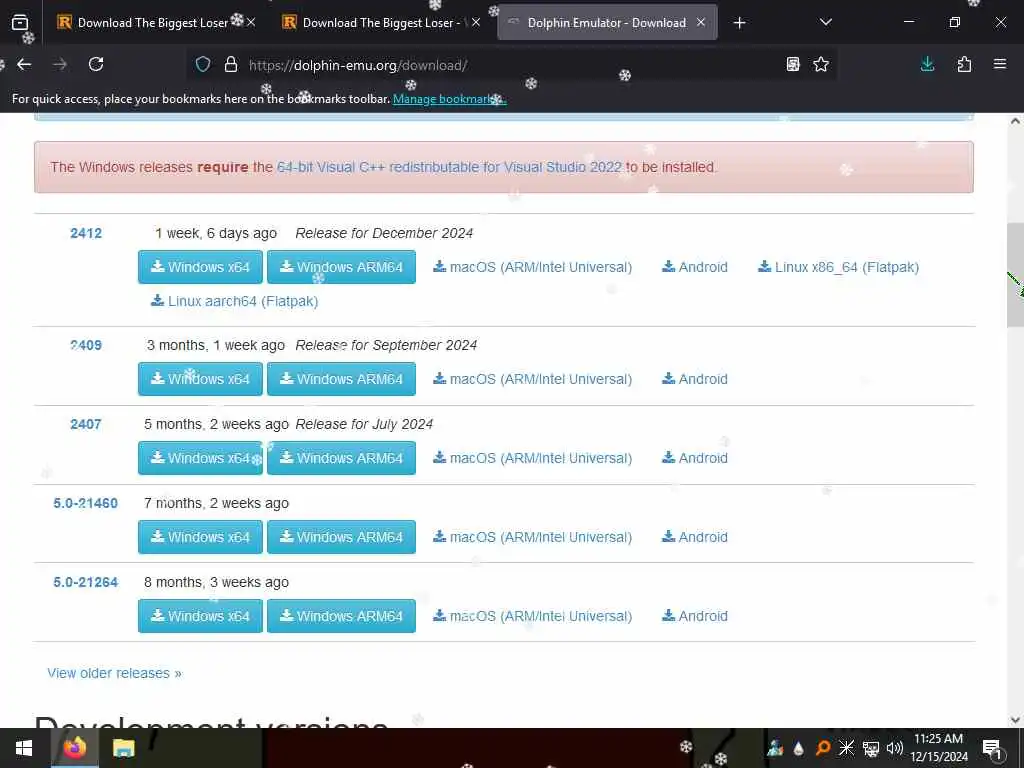1024x768 pixels.
Task: Download 2409 Android build
Action: pos(695,379)
